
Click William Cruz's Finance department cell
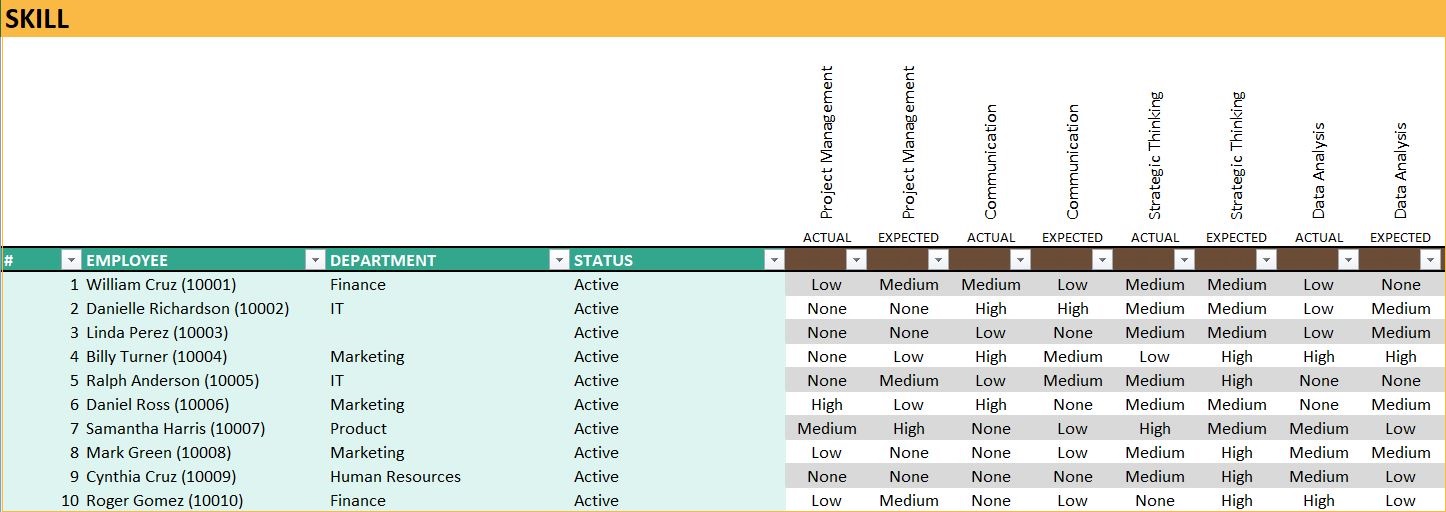click(448, 284)
